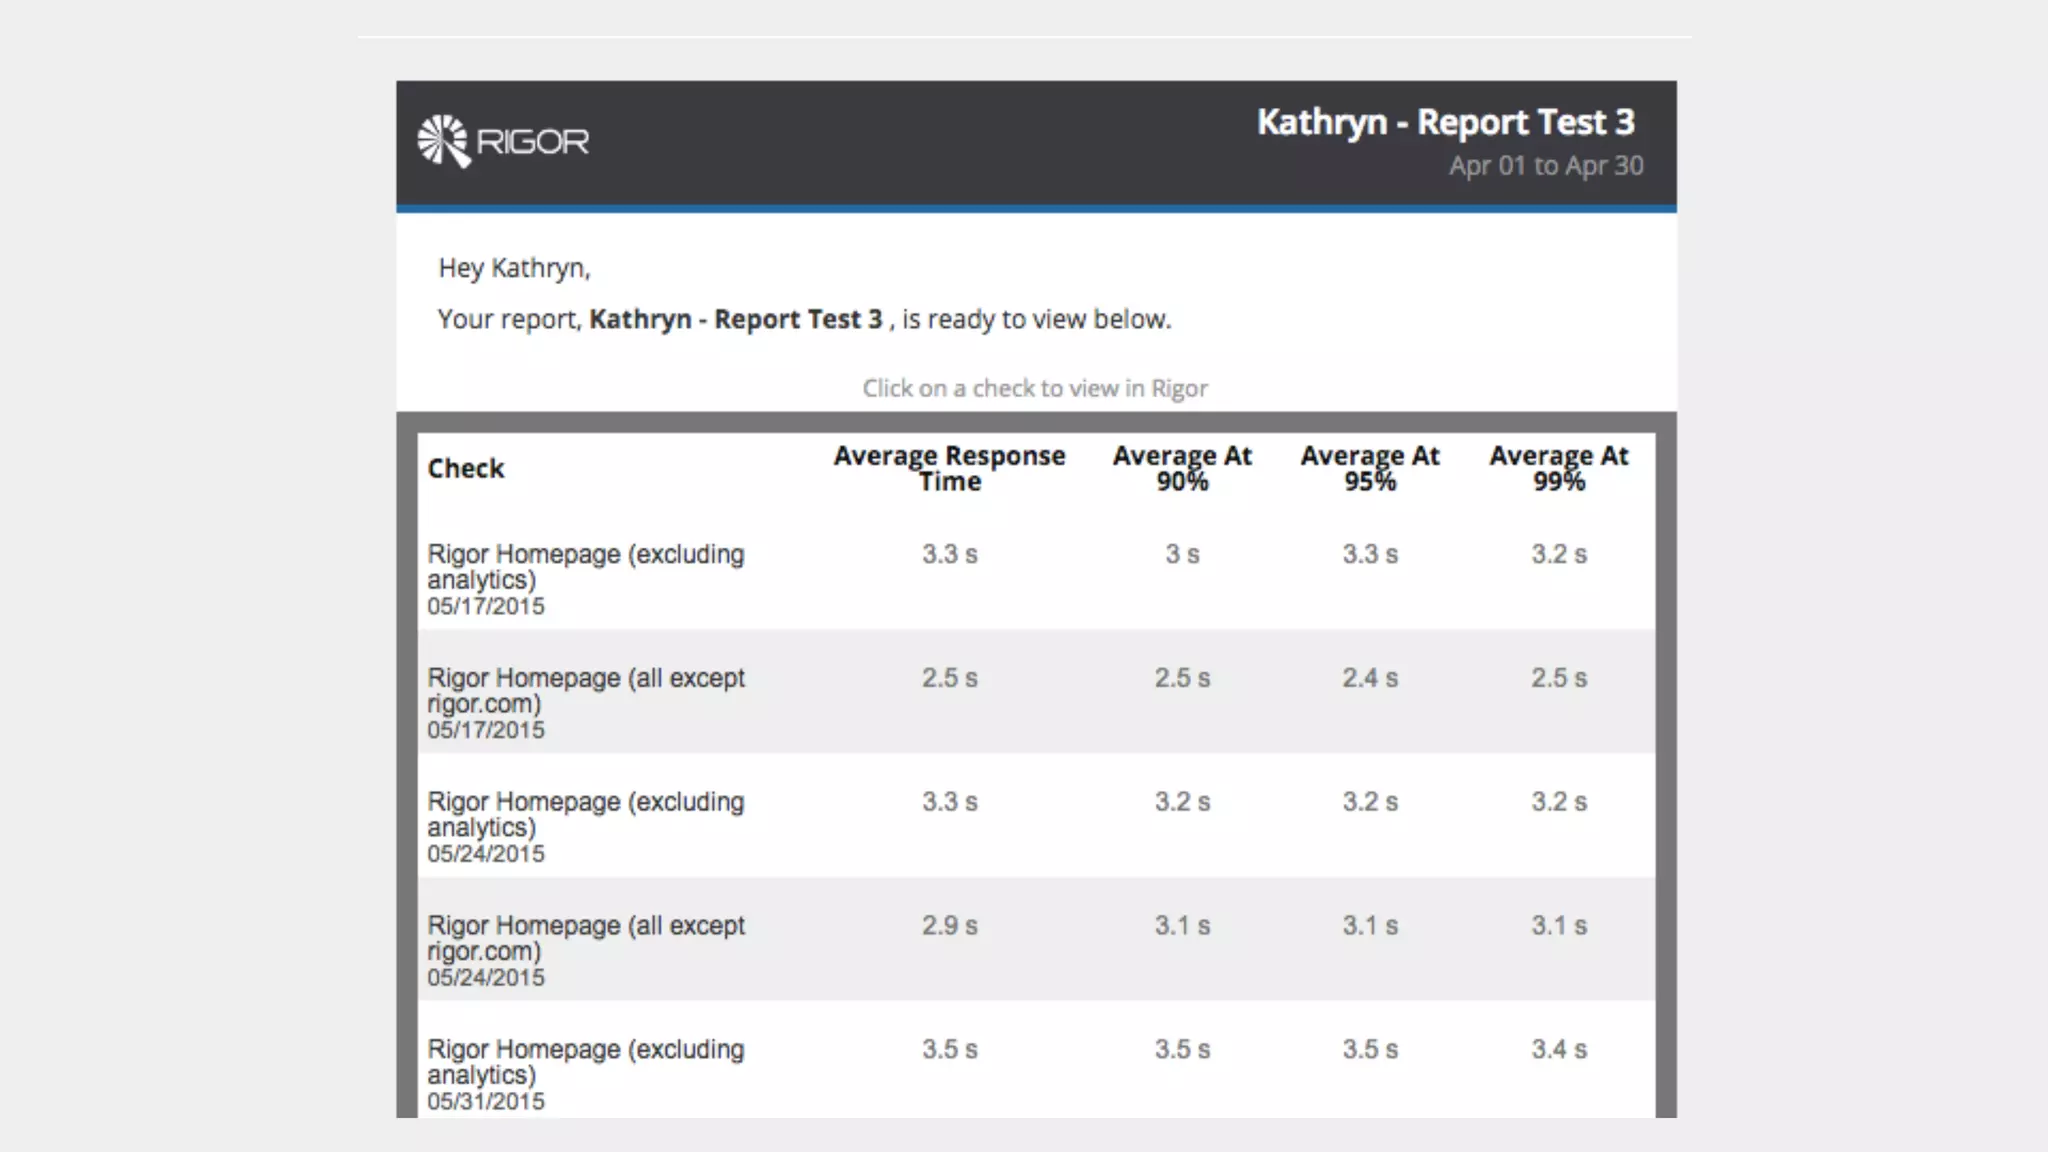Click the Average At 99% column header
The width and height of the screenshot is (2048, 1152).
1558,468
